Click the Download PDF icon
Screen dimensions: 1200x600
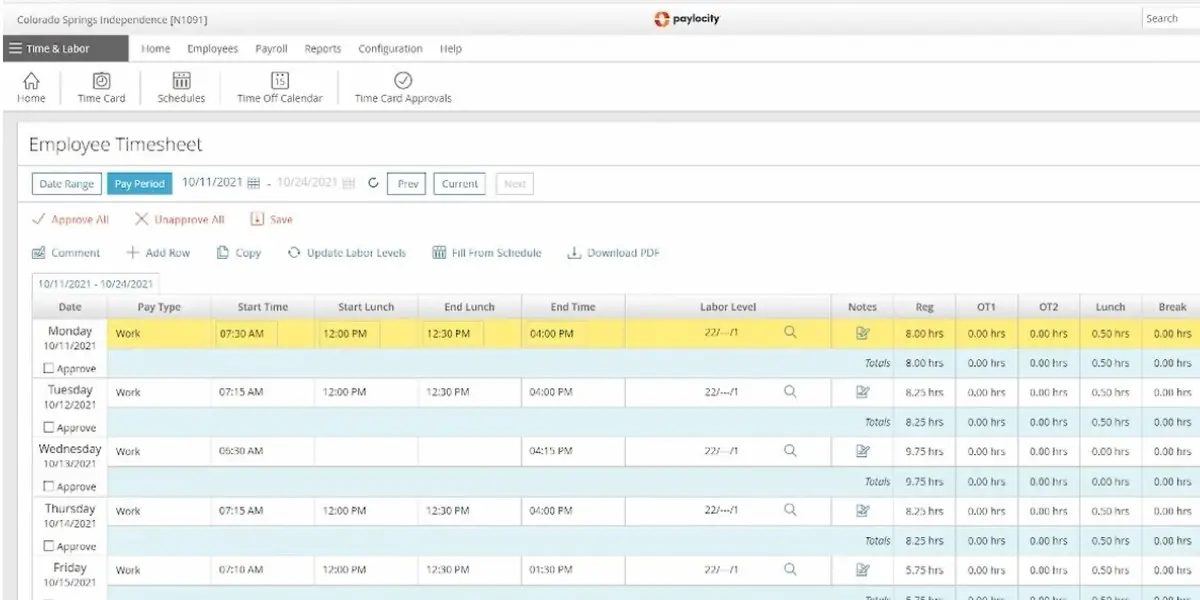click(x=574, y=253)
